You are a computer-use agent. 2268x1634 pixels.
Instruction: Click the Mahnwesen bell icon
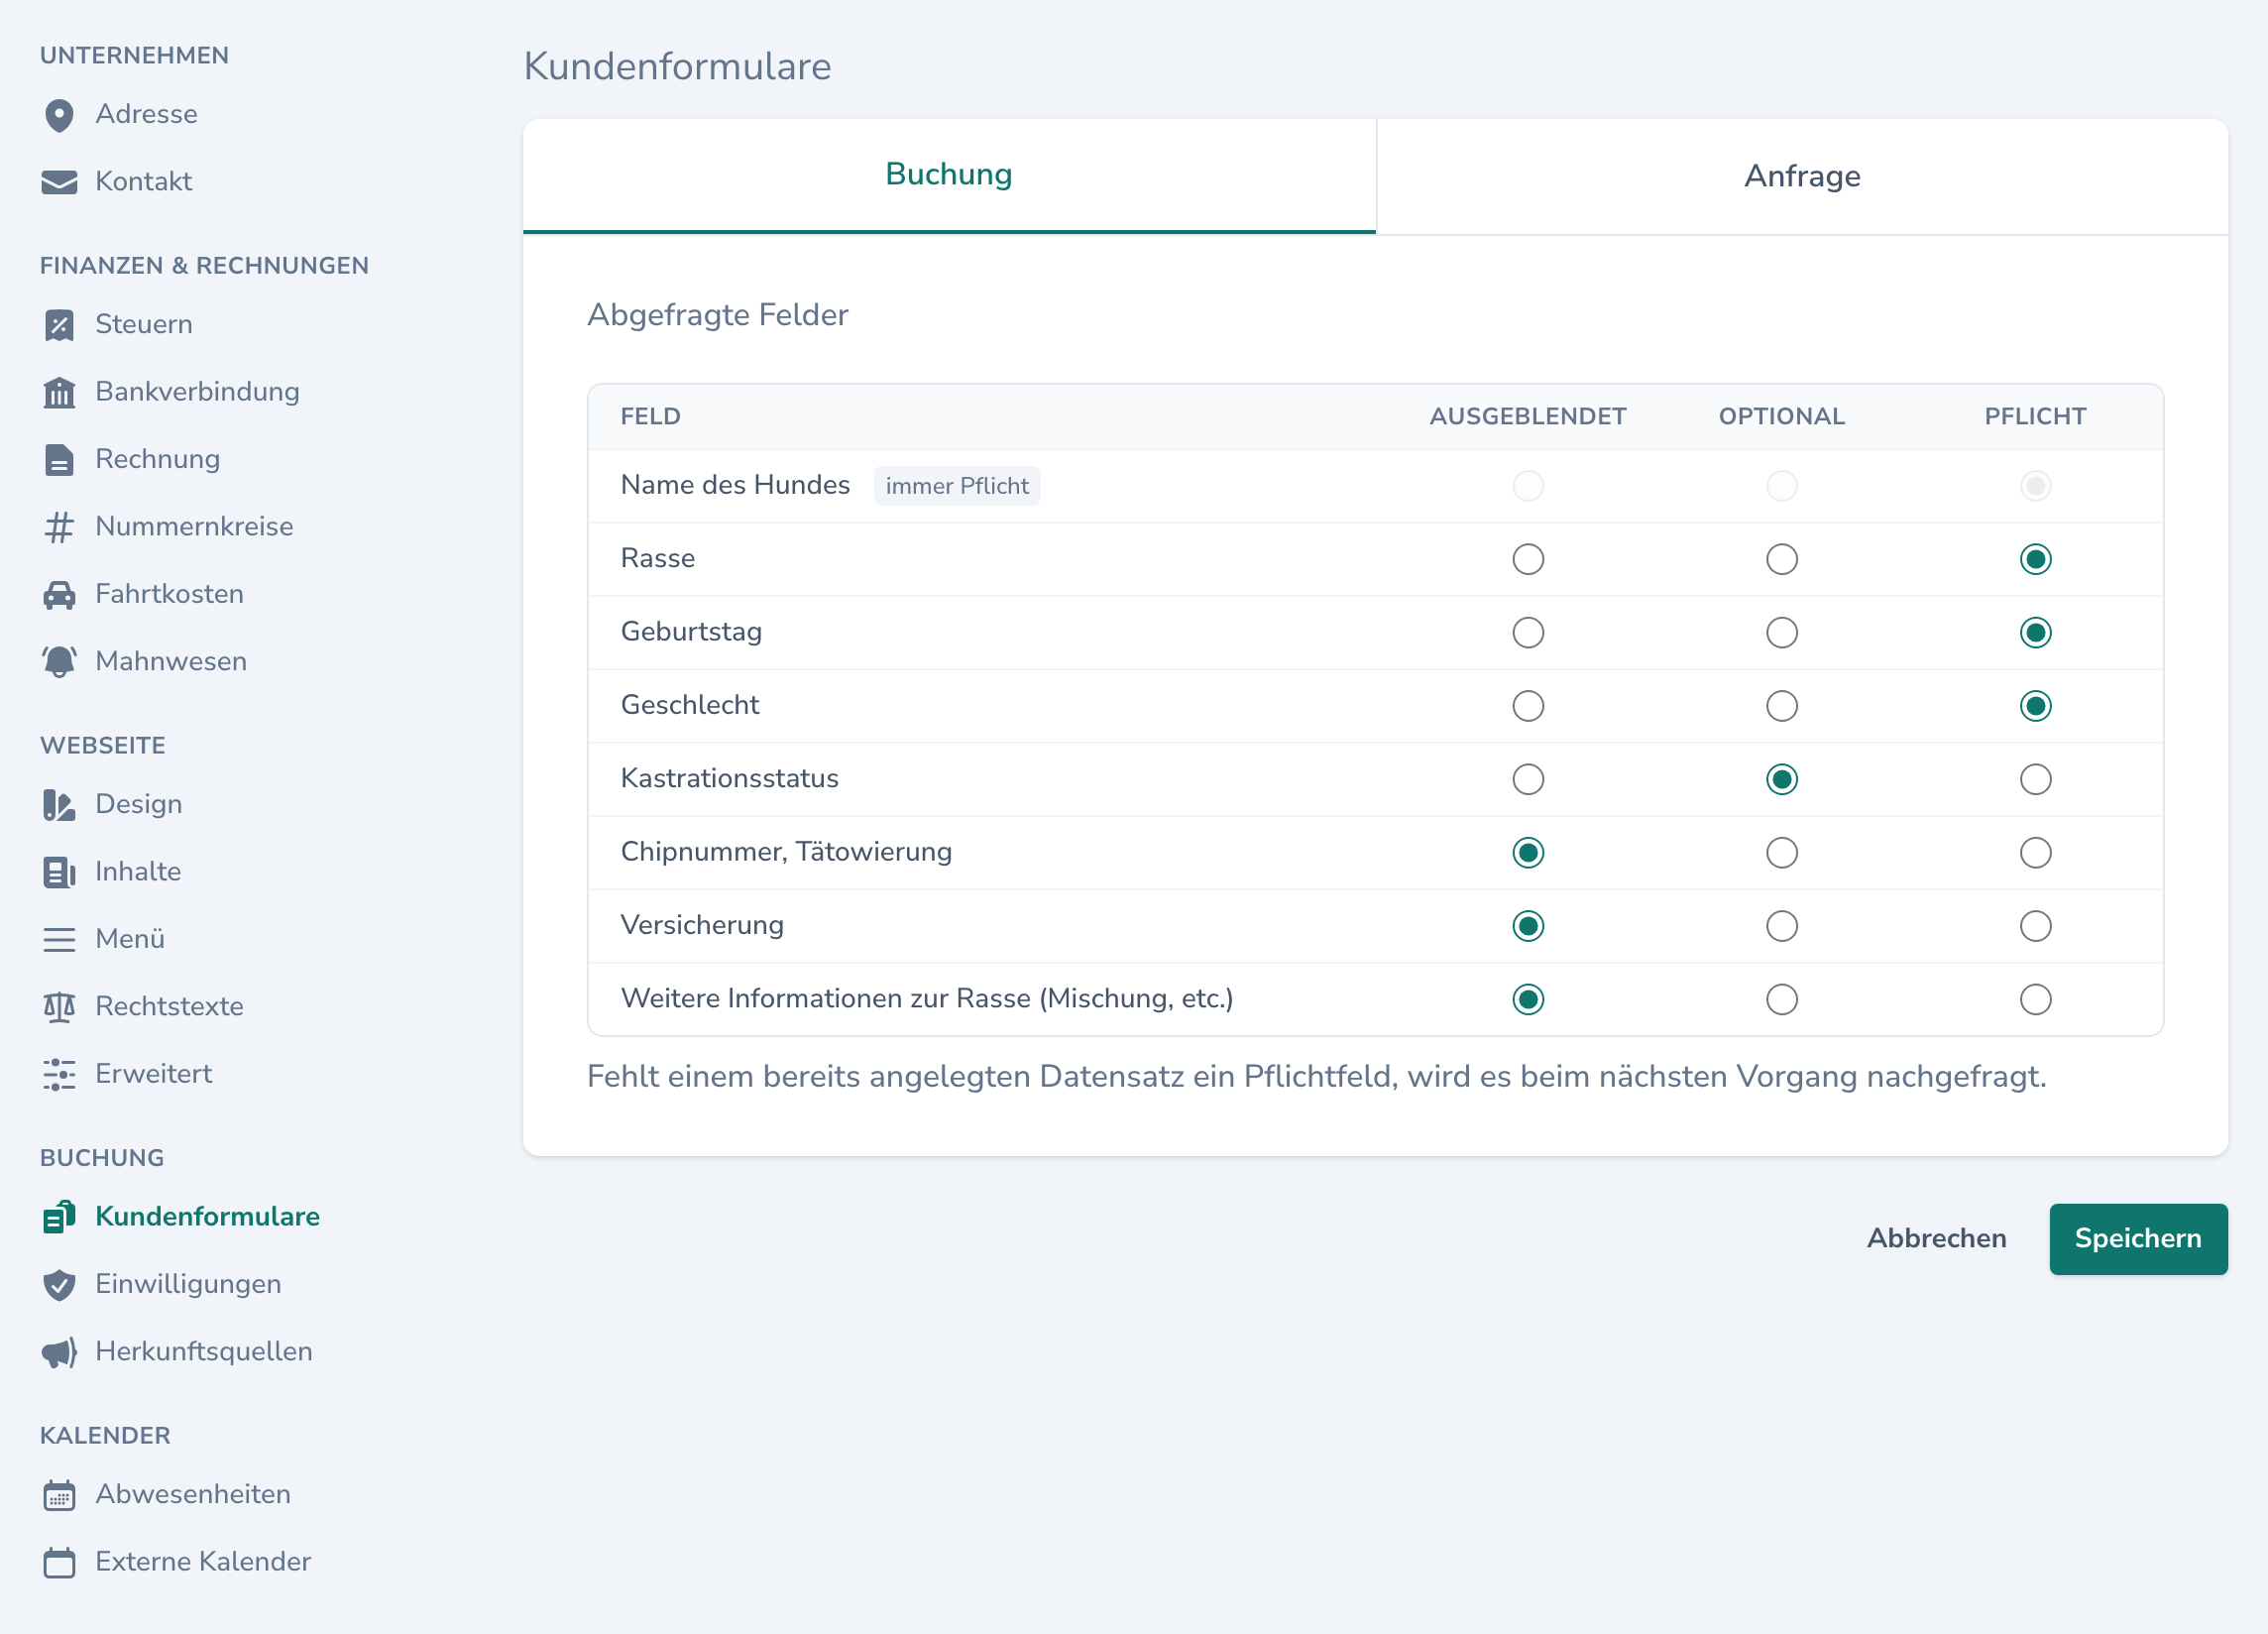59,662
